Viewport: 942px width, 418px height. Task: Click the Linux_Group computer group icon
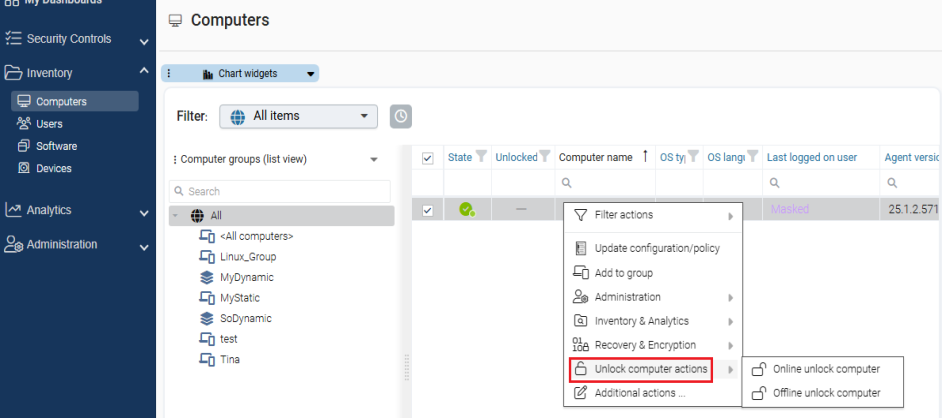pos(207,257)
